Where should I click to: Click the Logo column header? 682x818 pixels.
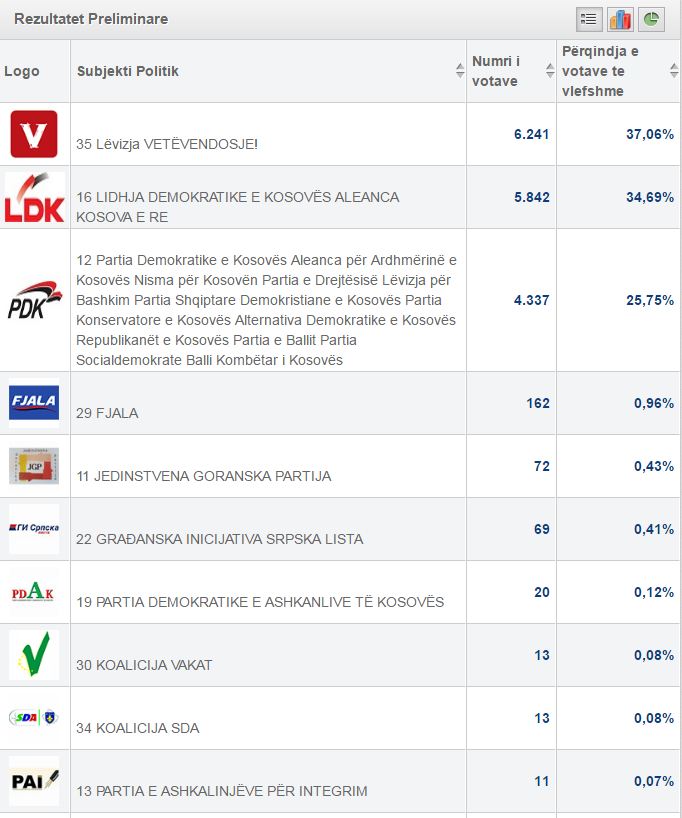point(22,71)
